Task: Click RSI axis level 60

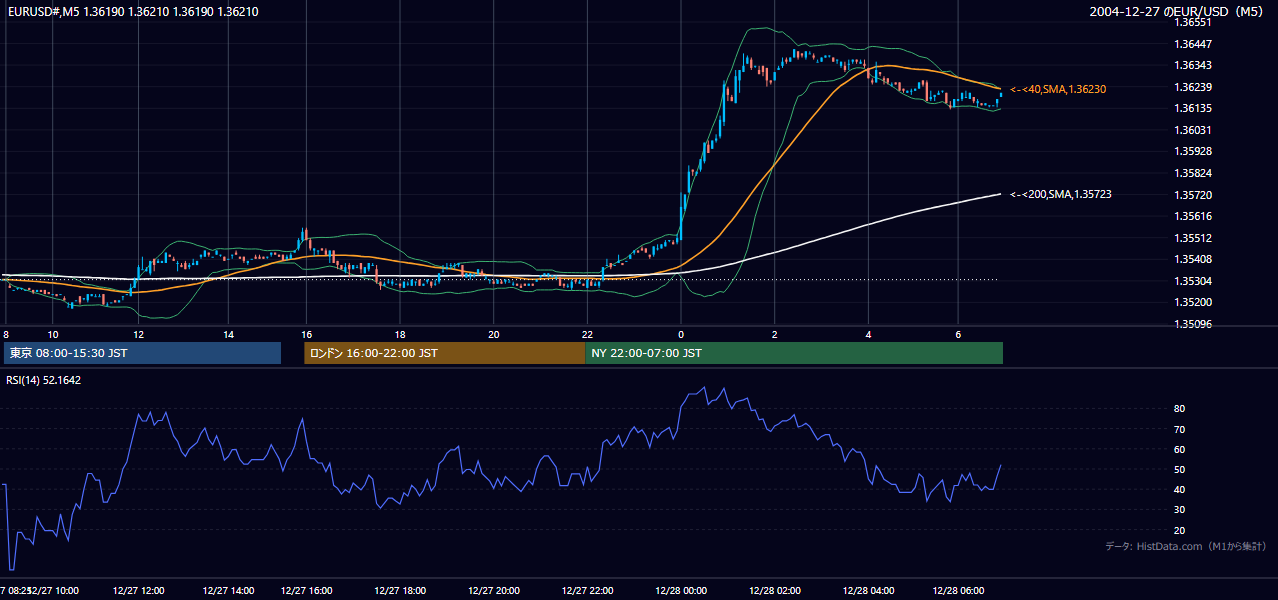Action: pos(1180,449)
